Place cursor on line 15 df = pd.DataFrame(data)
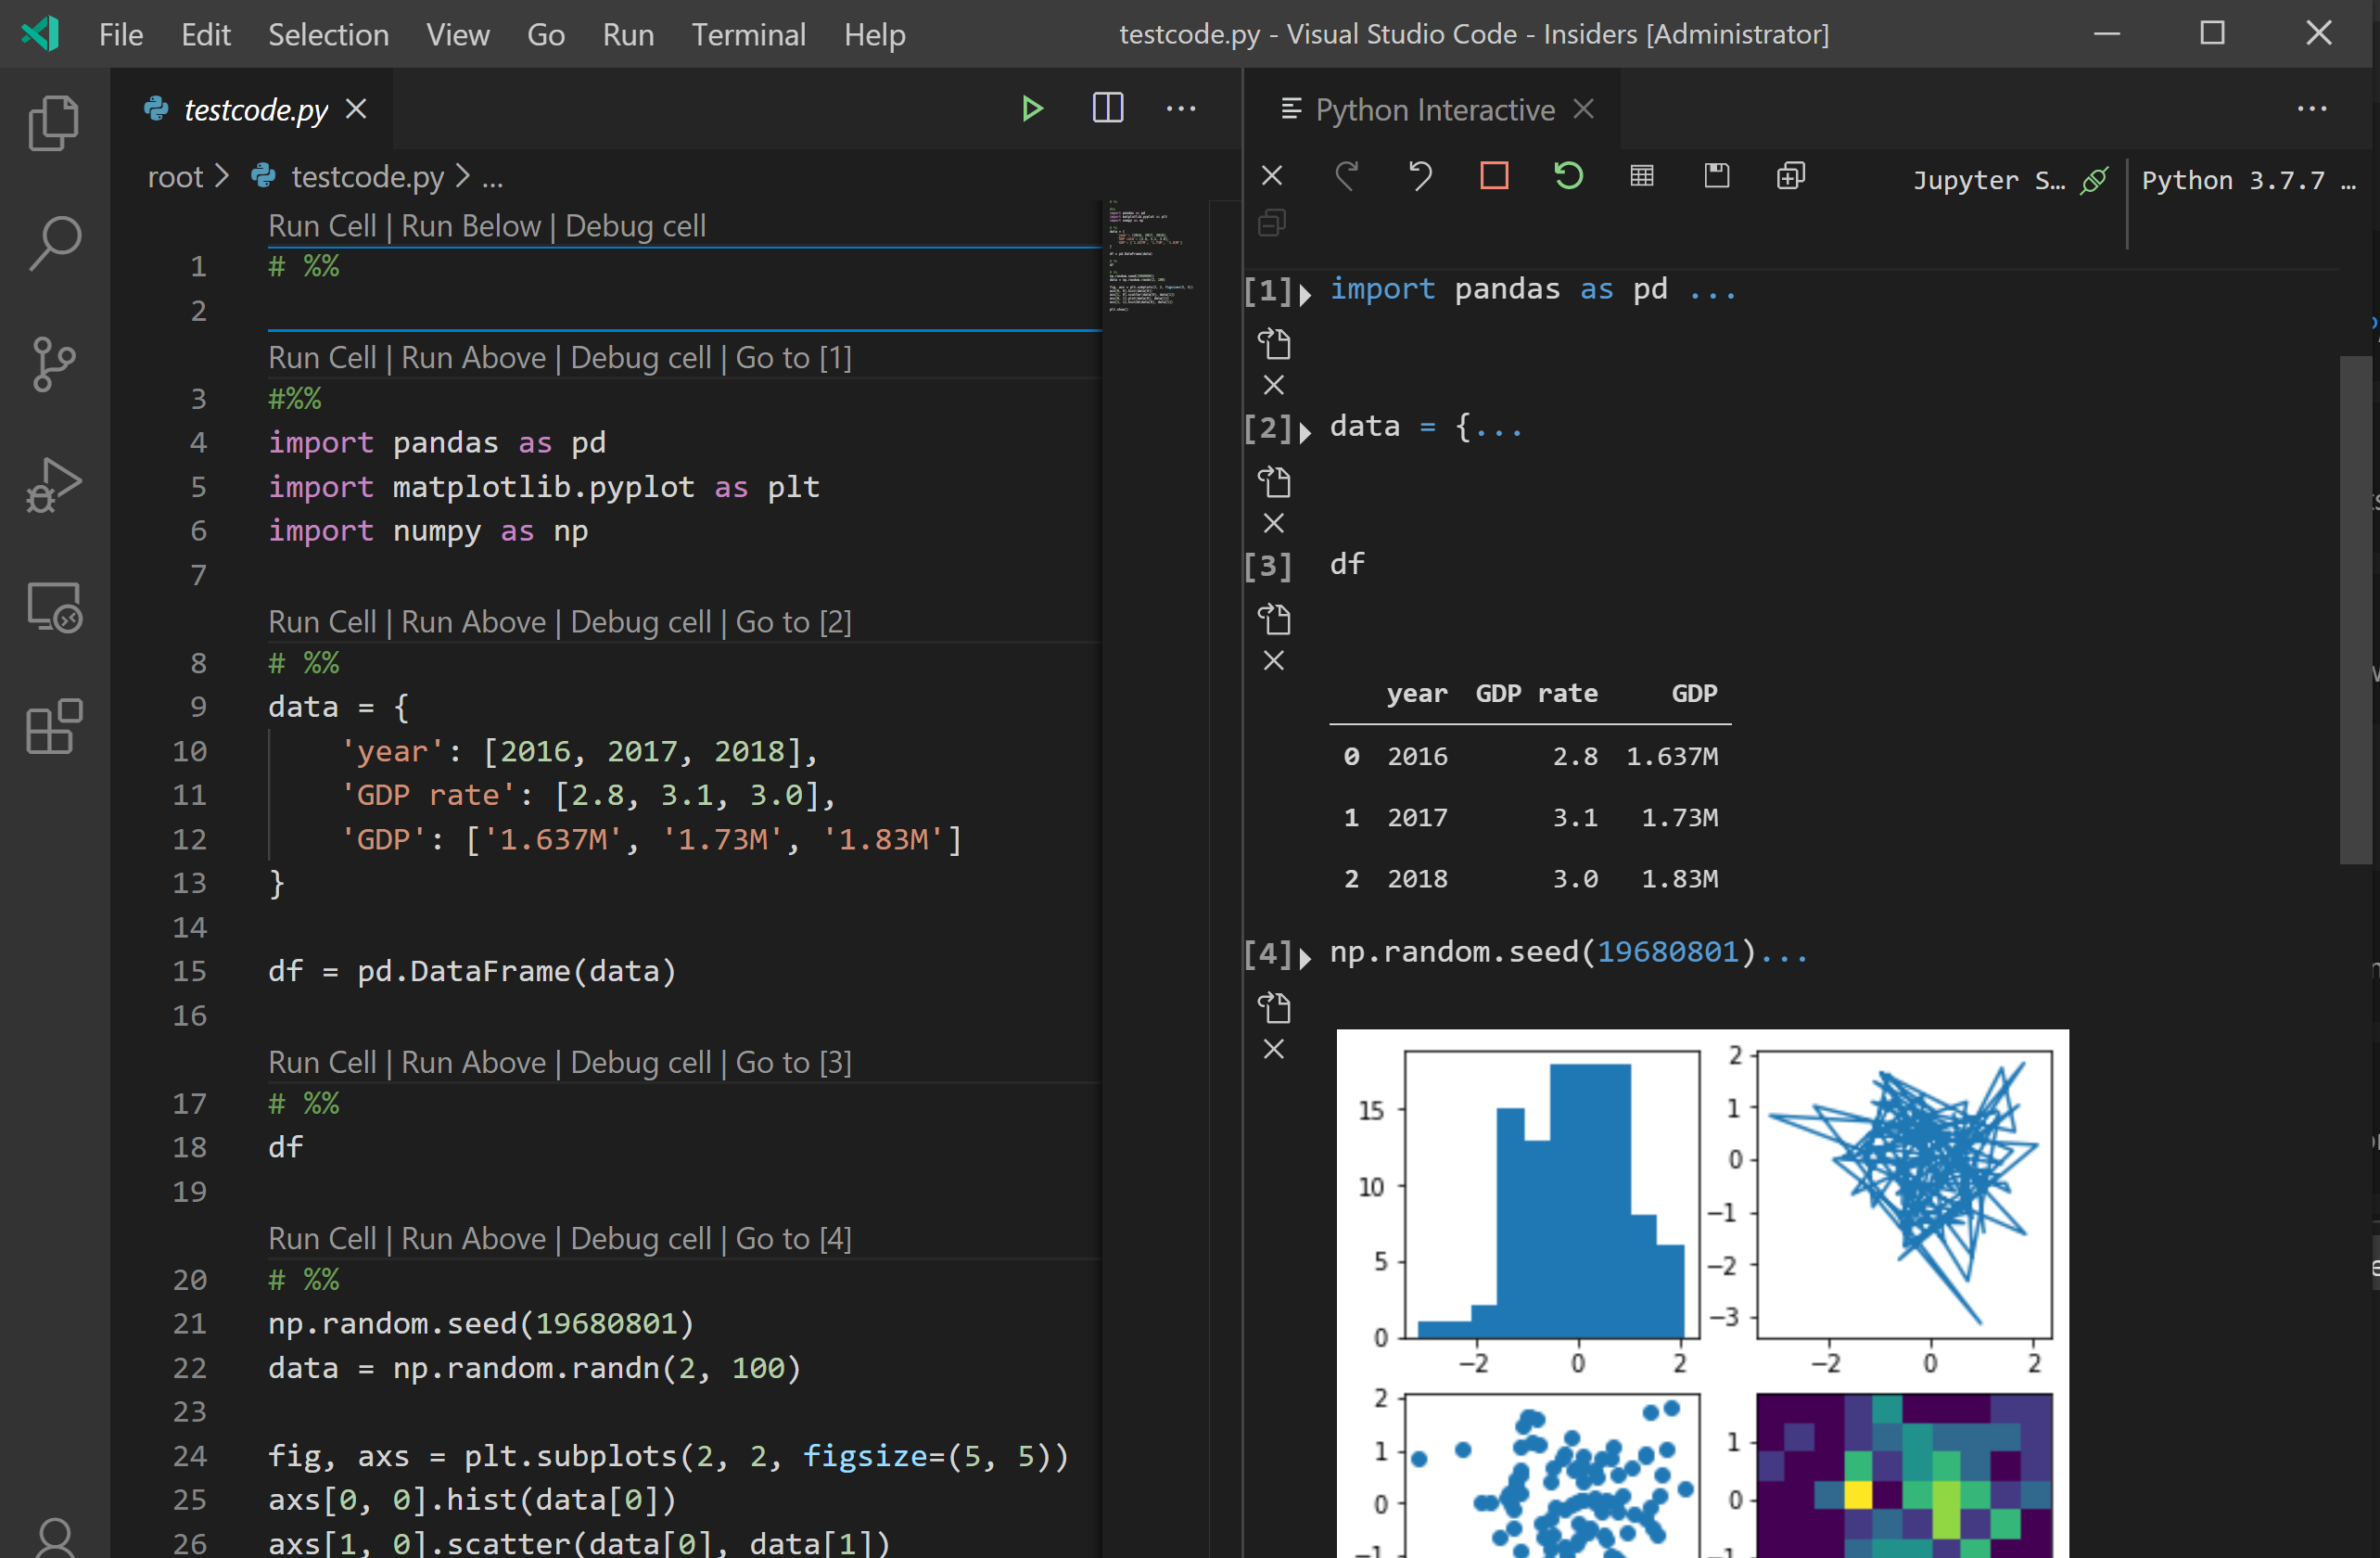This screenshot has height=1558, width=2380. [472, 971]
